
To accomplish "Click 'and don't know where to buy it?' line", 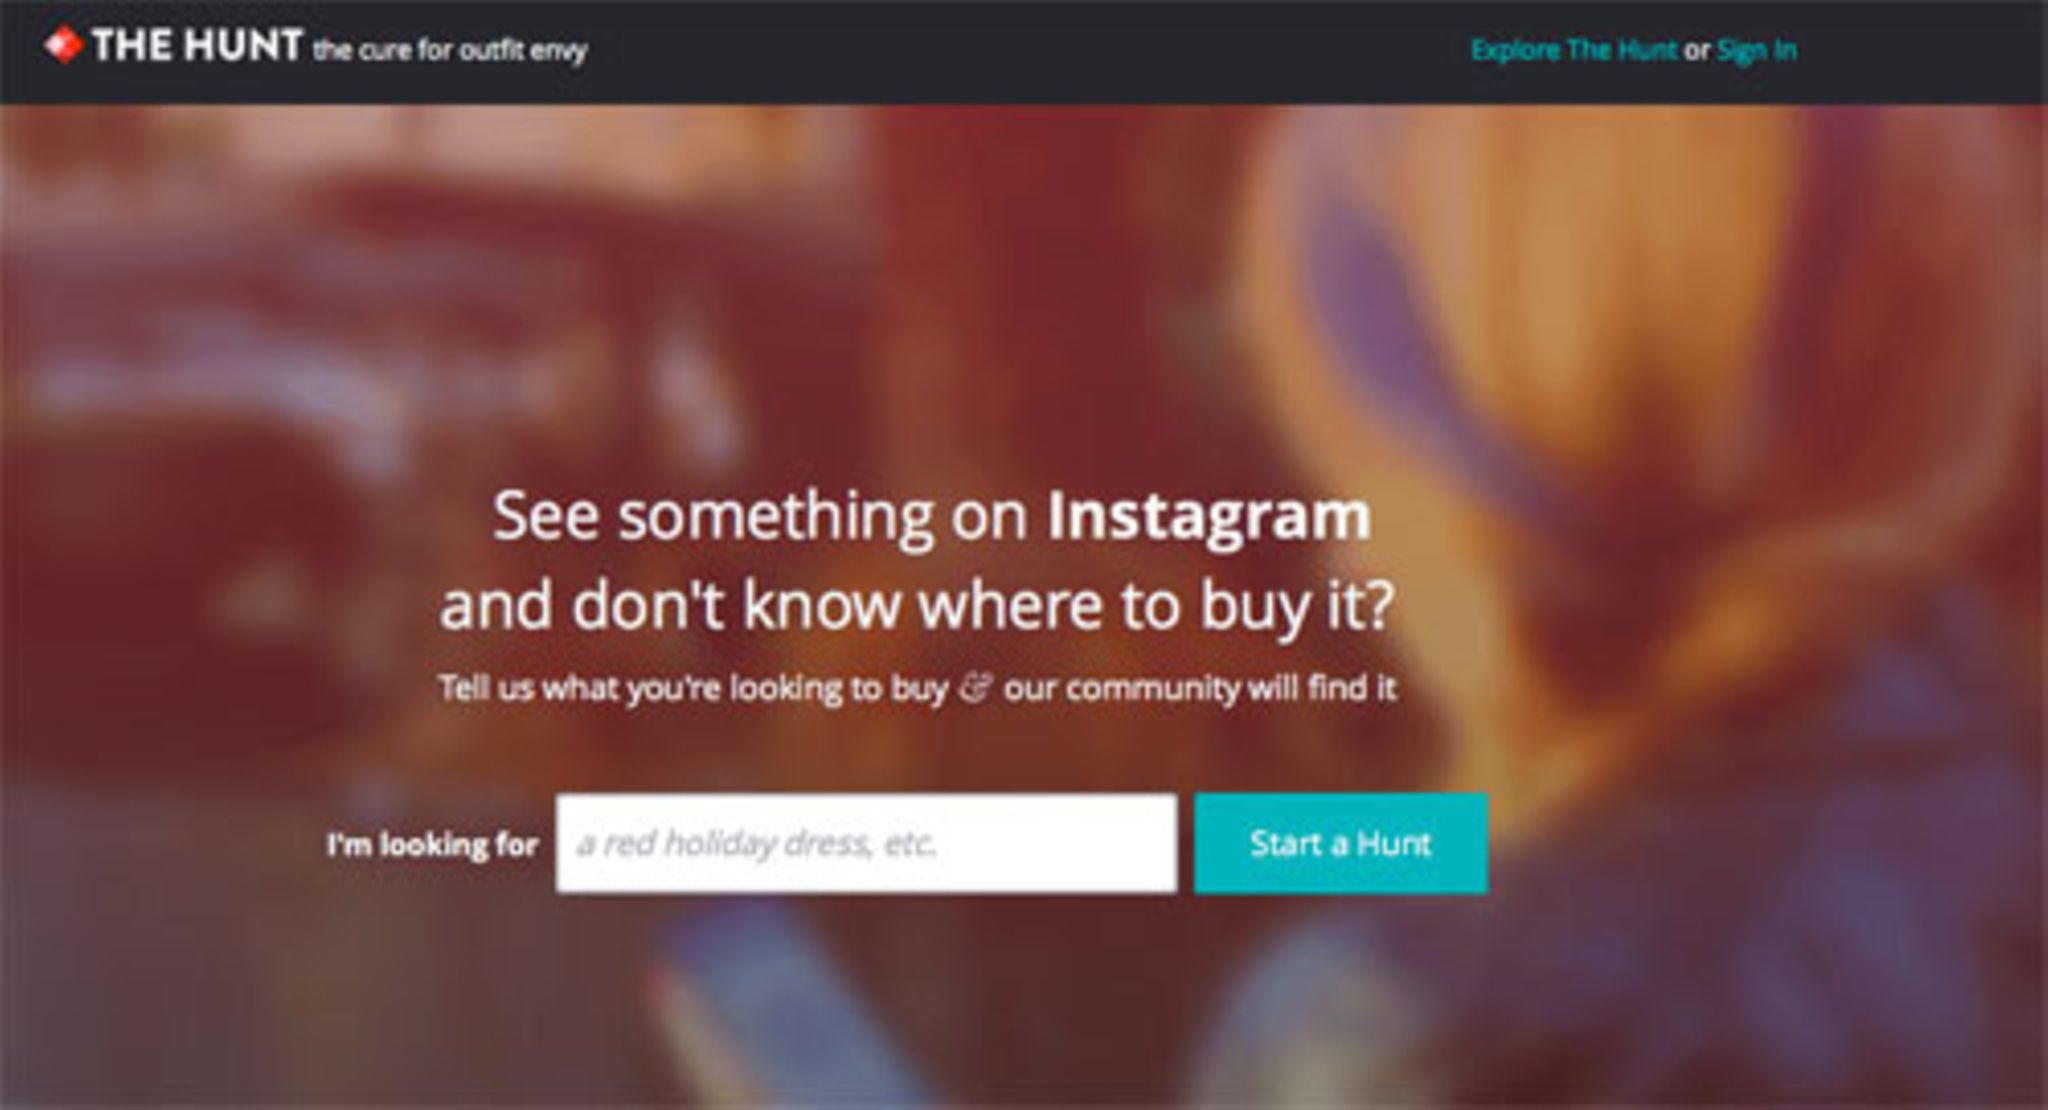I will (916, 606).
